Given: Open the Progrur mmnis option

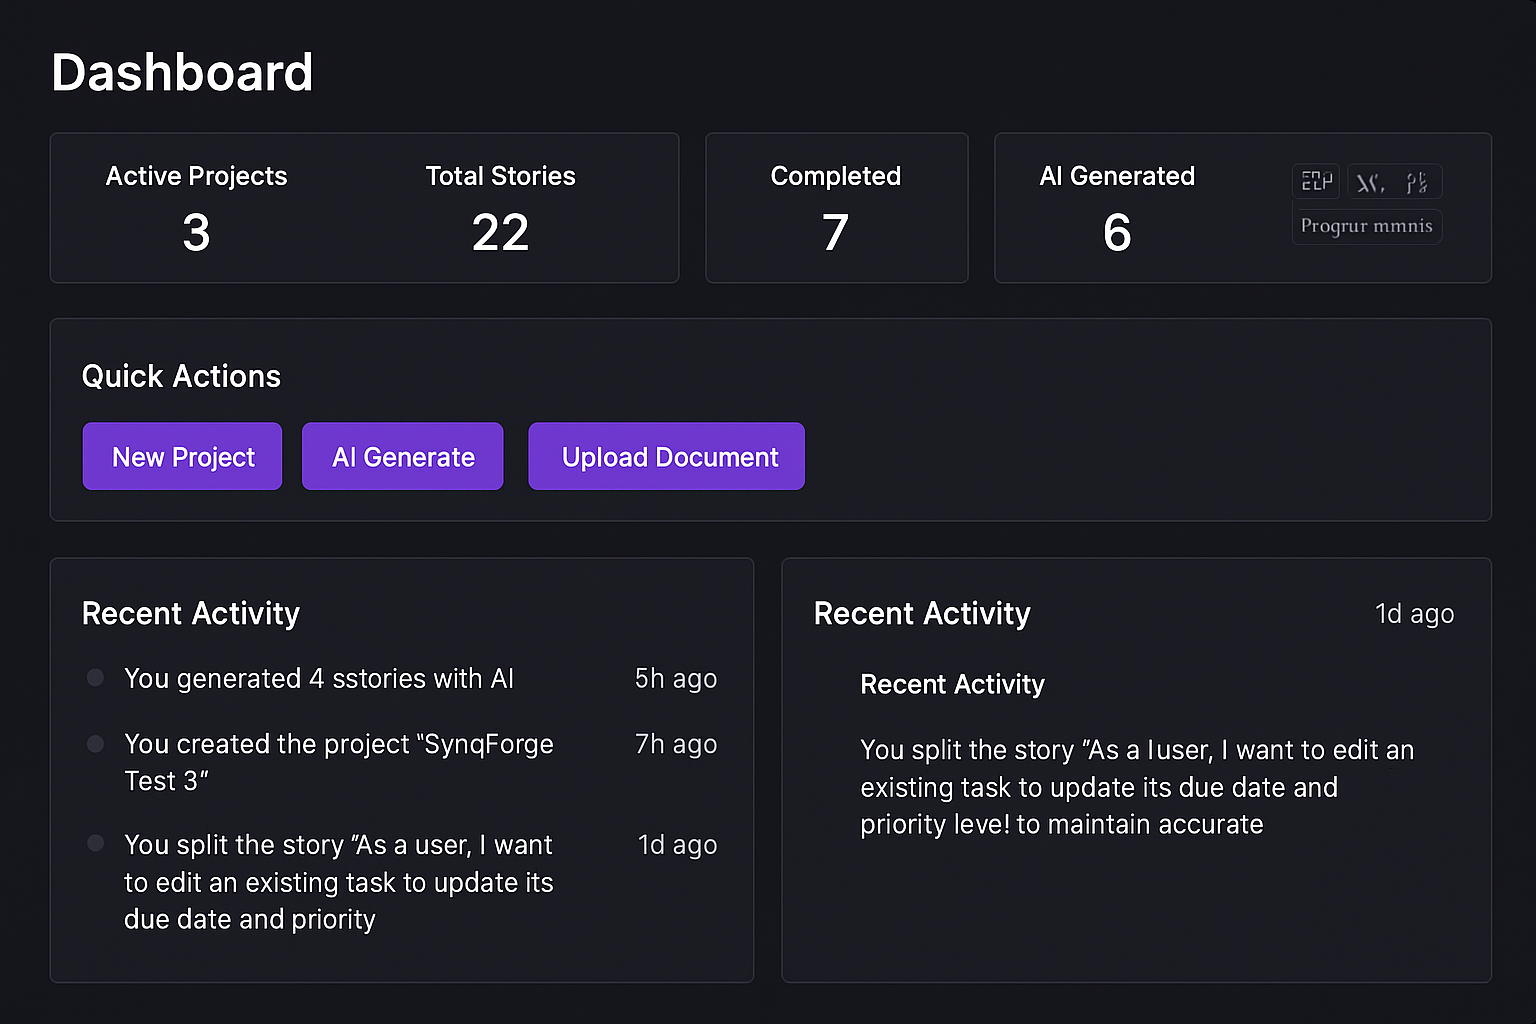Looking at the screenshot, I should pos(1367,225).
